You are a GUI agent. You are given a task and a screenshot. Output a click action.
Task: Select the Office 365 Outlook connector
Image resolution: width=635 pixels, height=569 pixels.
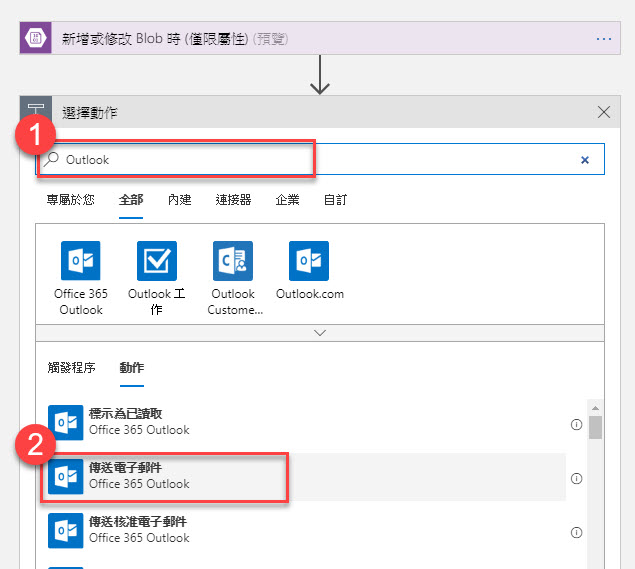click(x=81, y=278)
